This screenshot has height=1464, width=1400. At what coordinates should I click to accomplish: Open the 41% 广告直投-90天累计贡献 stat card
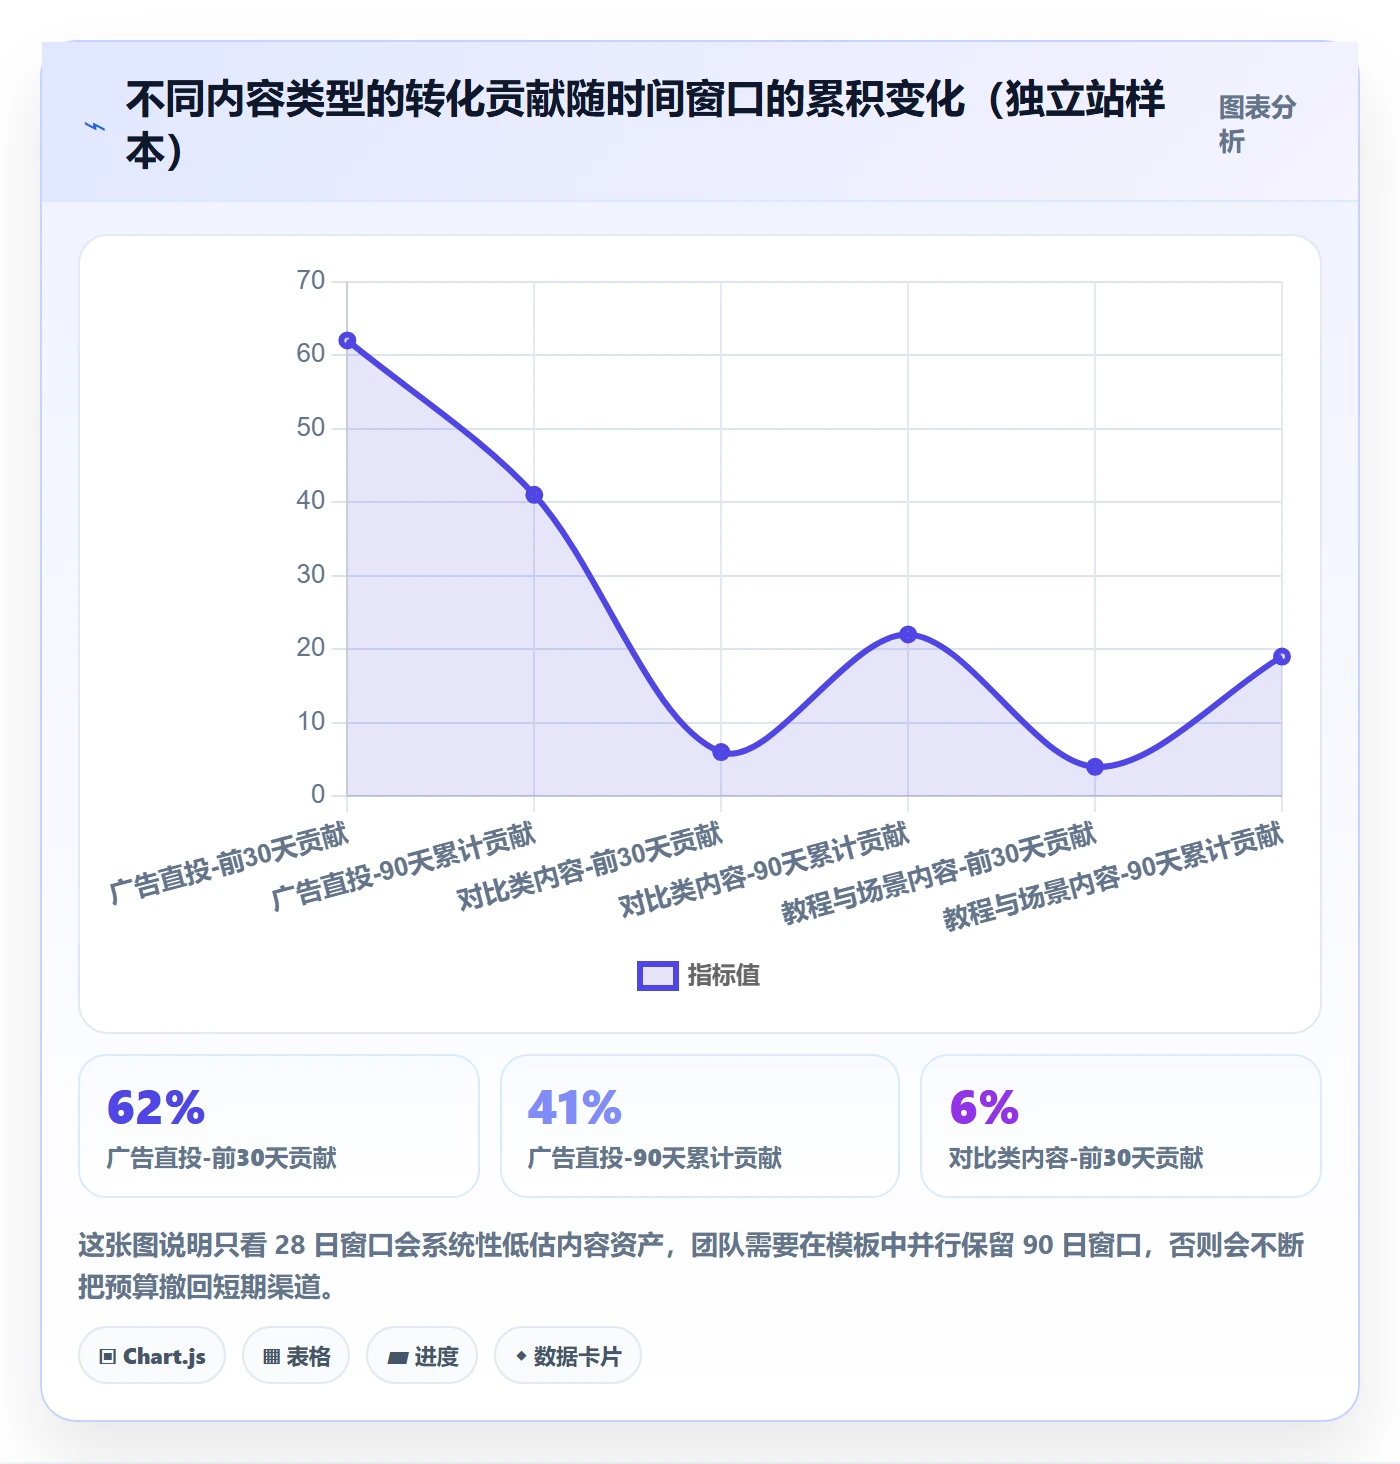[x=700, y=1126]
